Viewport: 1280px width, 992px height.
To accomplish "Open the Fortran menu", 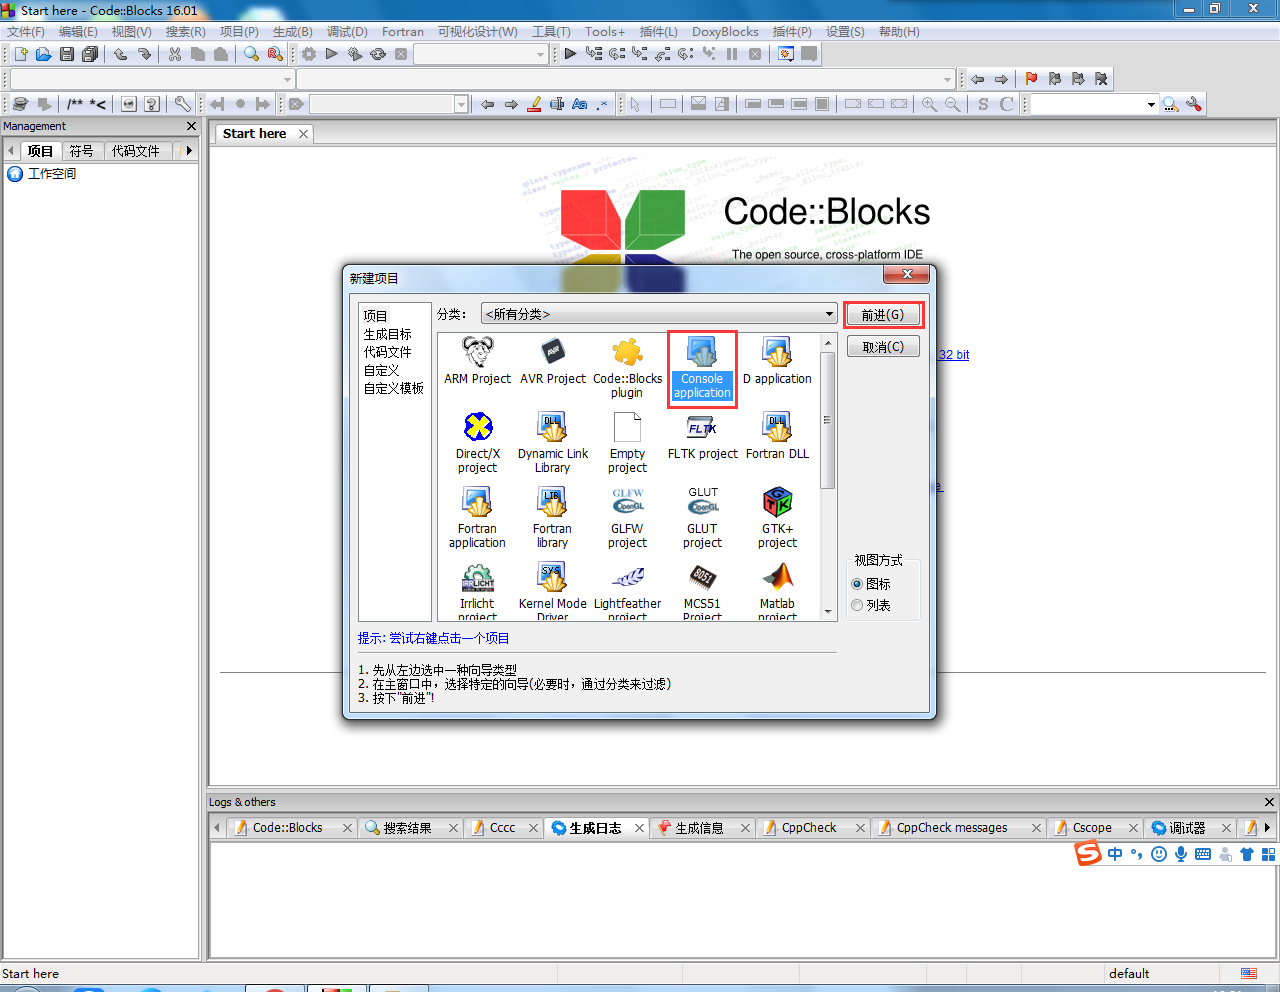I will point(403,32).
